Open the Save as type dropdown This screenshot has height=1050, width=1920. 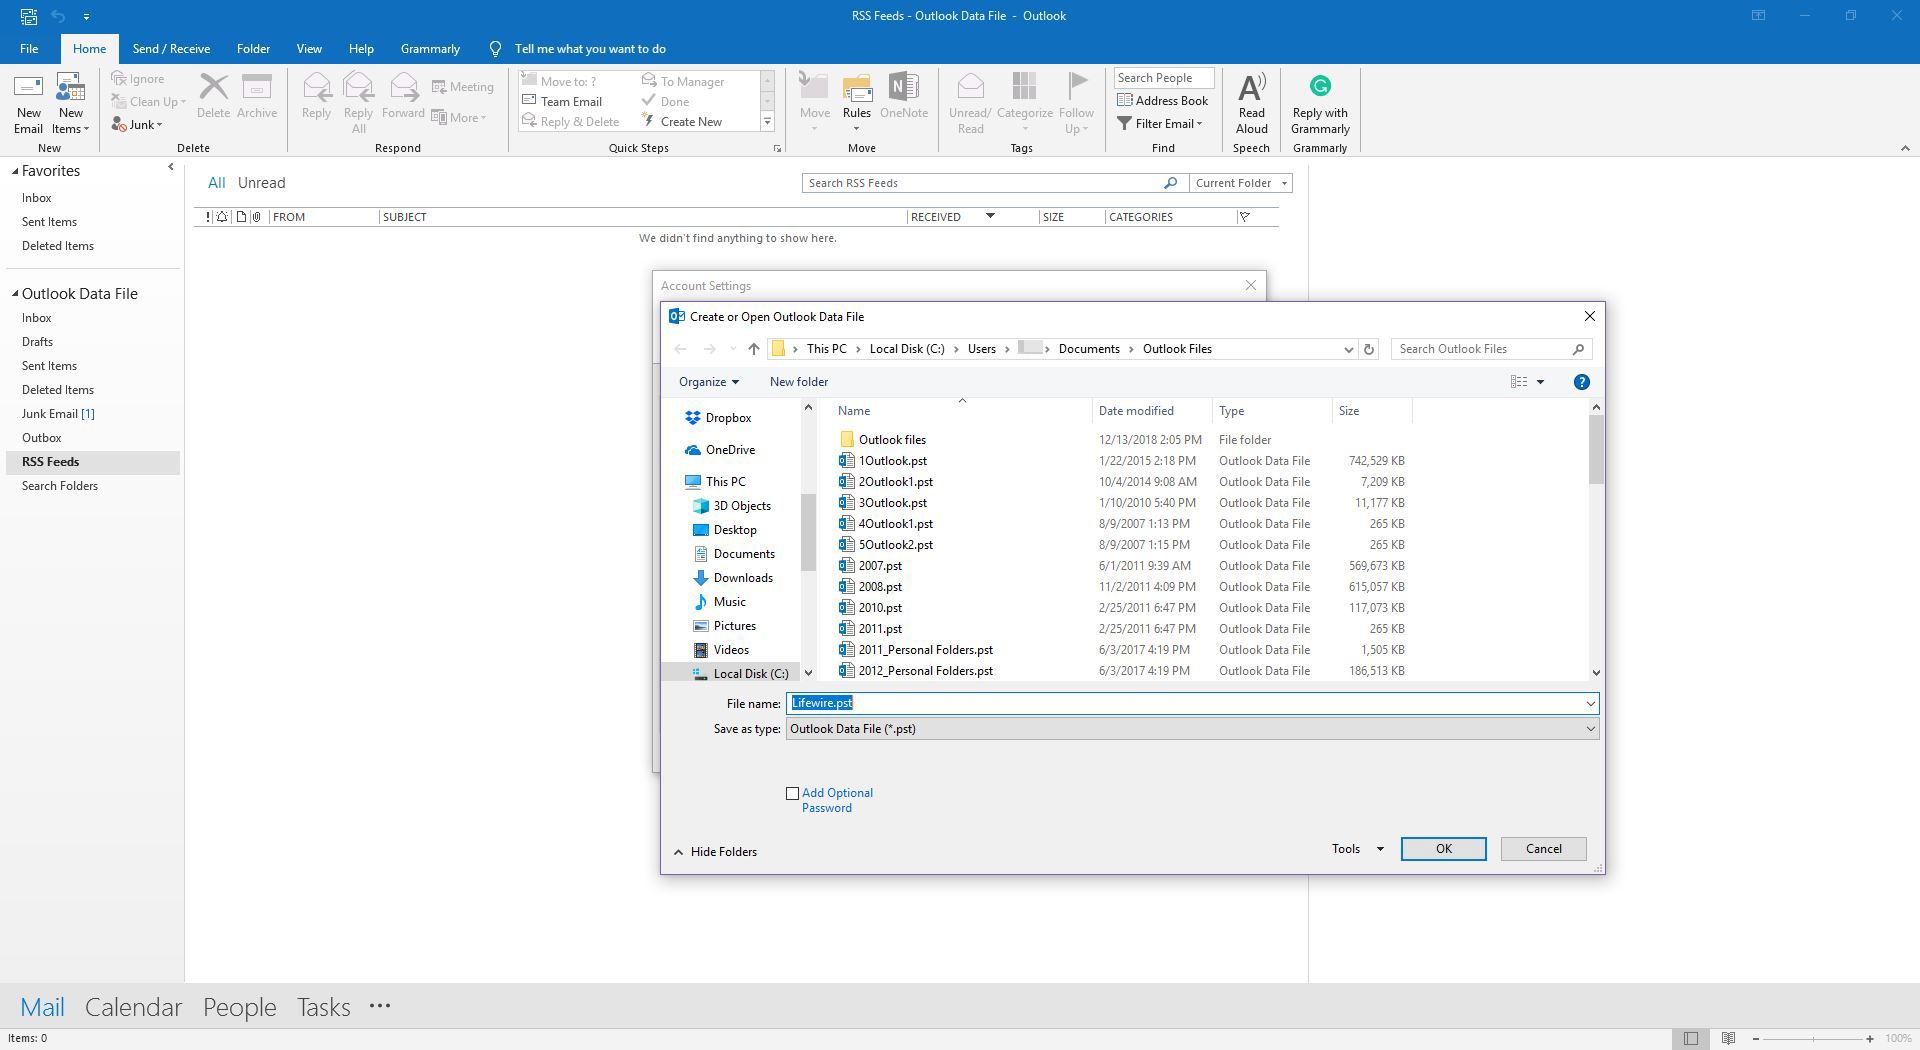tap(1192, 729)
